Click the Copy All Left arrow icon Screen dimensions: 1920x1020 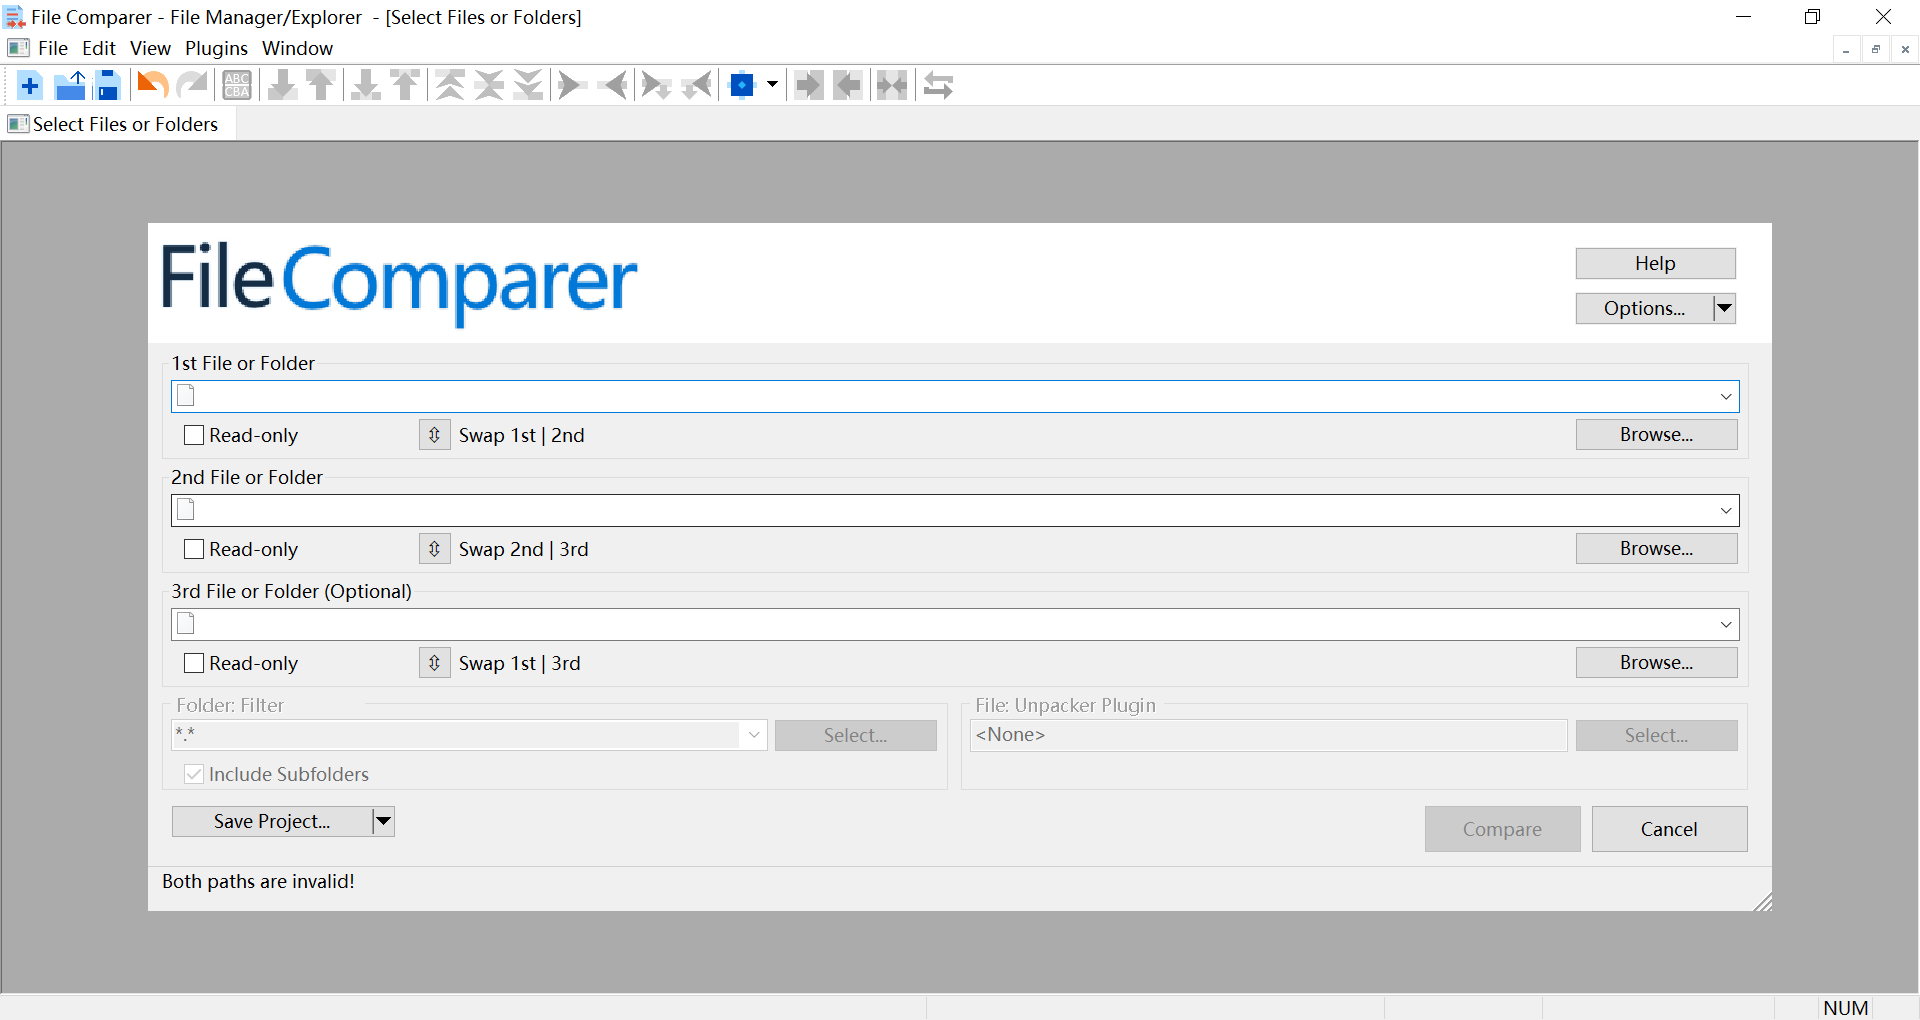tap(848, 86)
